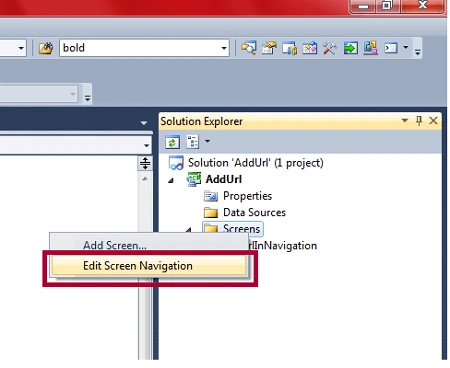Collapse the Screens folder expander
The height and width of the screenshot is (368, 450).
189,230
